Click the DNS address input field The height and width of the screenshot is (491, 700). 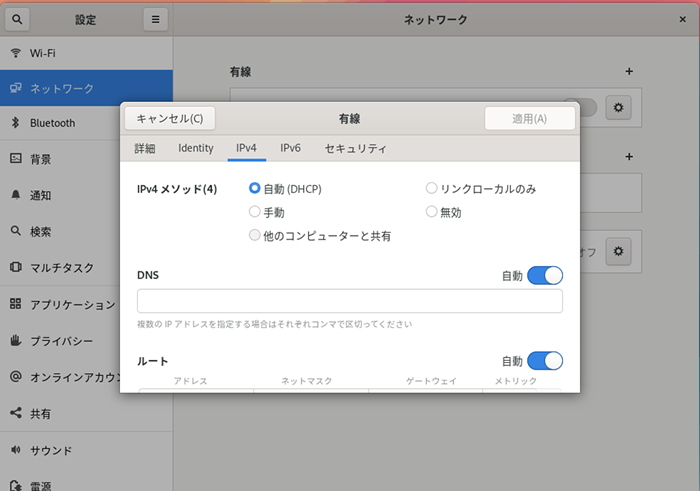pyautogui.click(x=349, y=301)
